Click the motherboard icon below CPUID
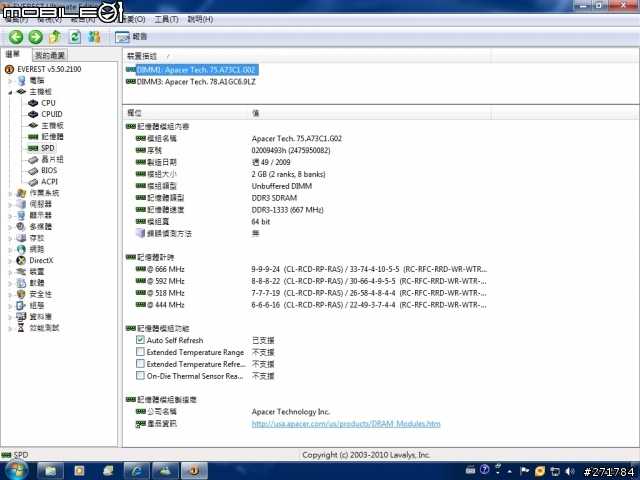 click(x=33, y=125)
